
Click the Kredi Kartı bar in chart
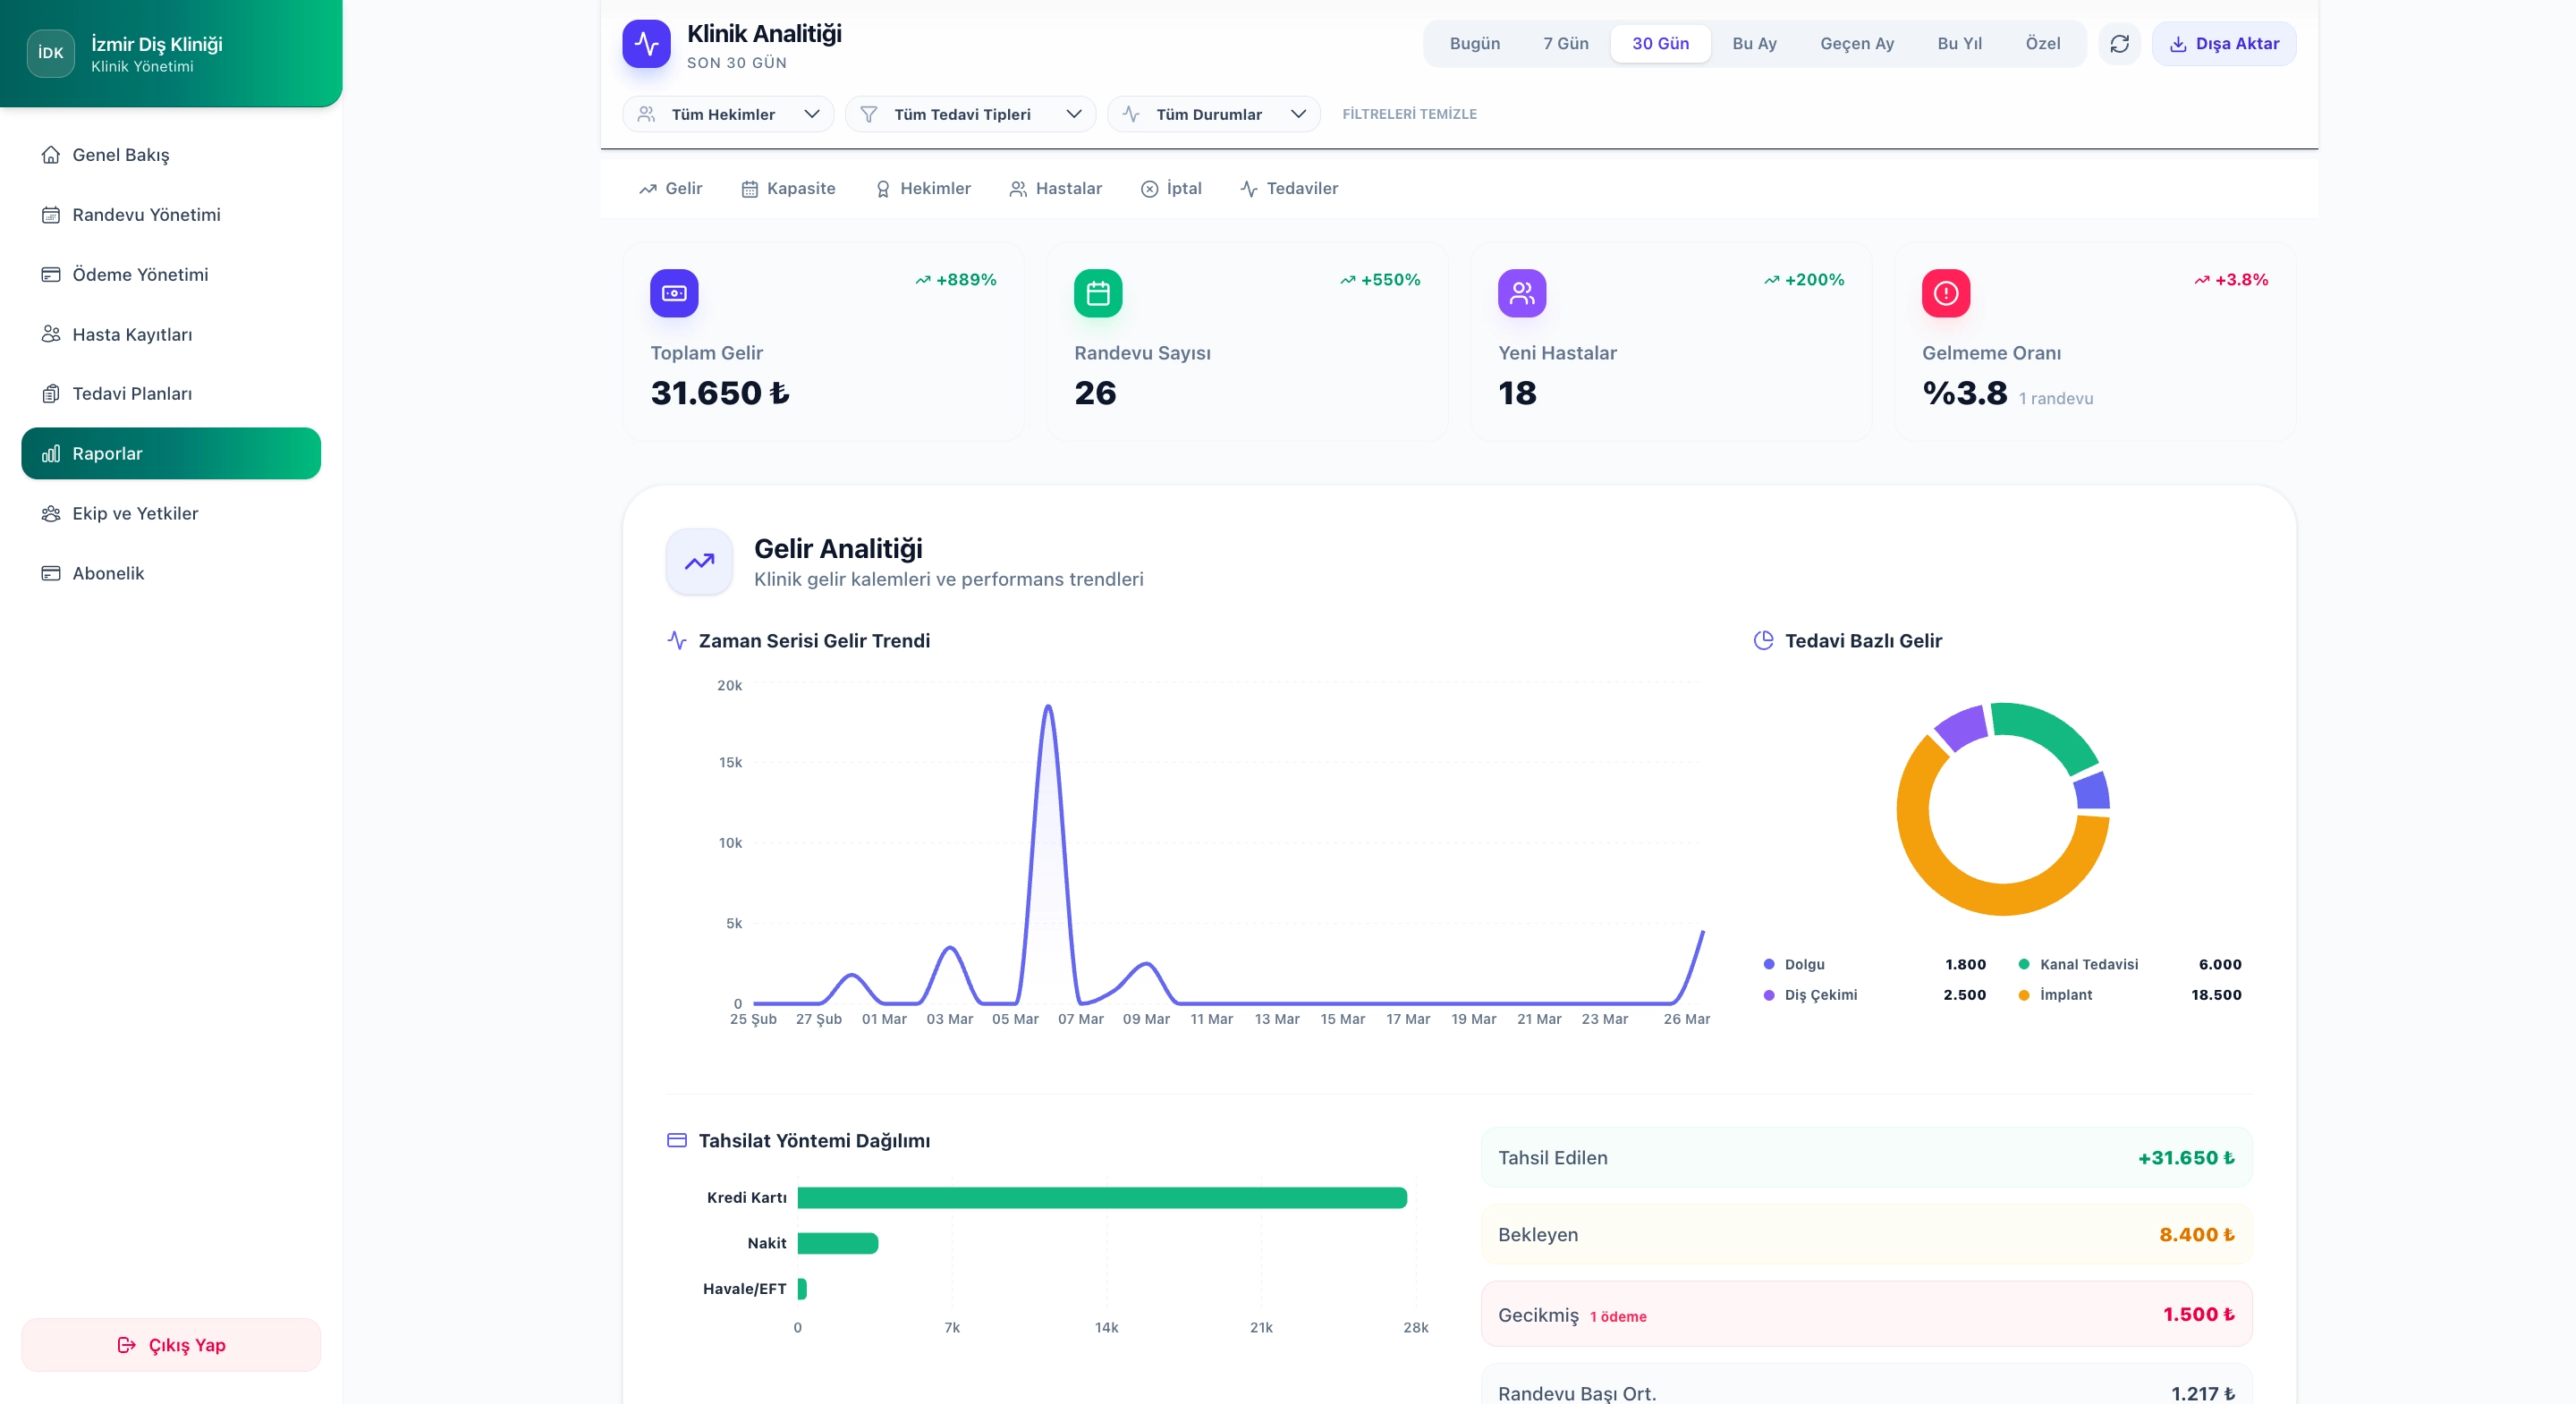(1101, 1197)
